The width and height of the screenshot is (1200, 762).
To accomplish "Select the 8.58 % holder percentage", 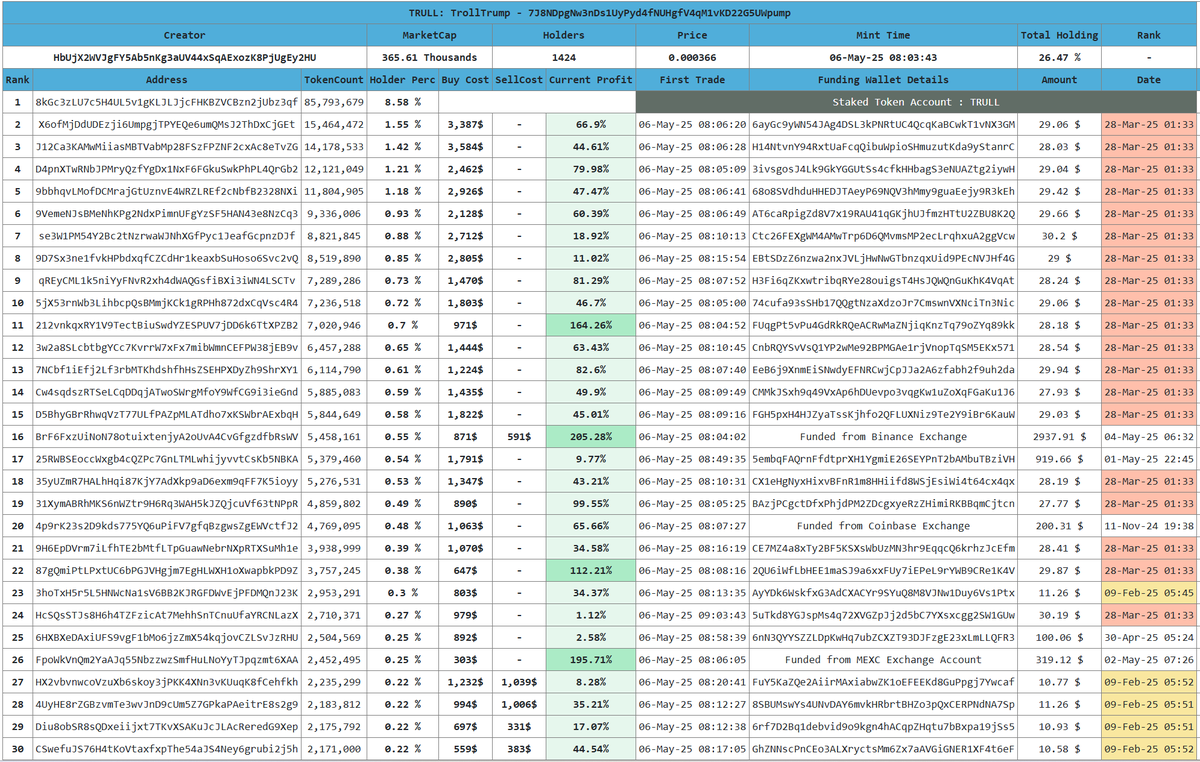I will click(402, 102).
